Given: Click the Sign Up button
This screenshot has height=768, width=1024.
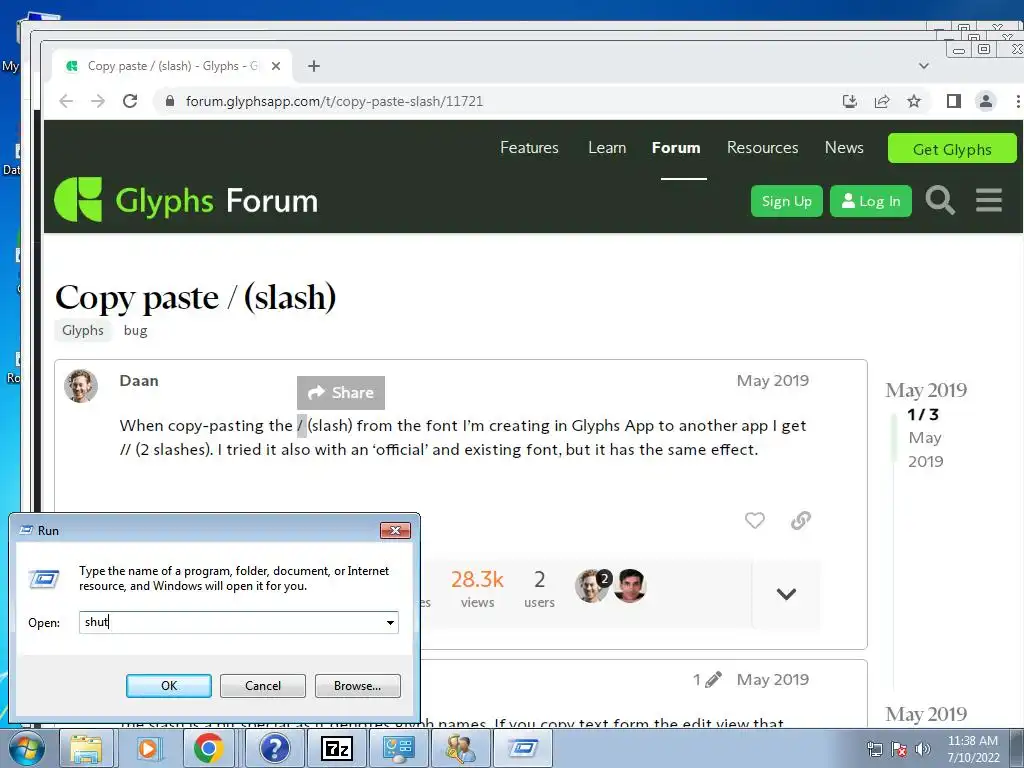Looking at the screenshot, I should click(x=786, y=201).
